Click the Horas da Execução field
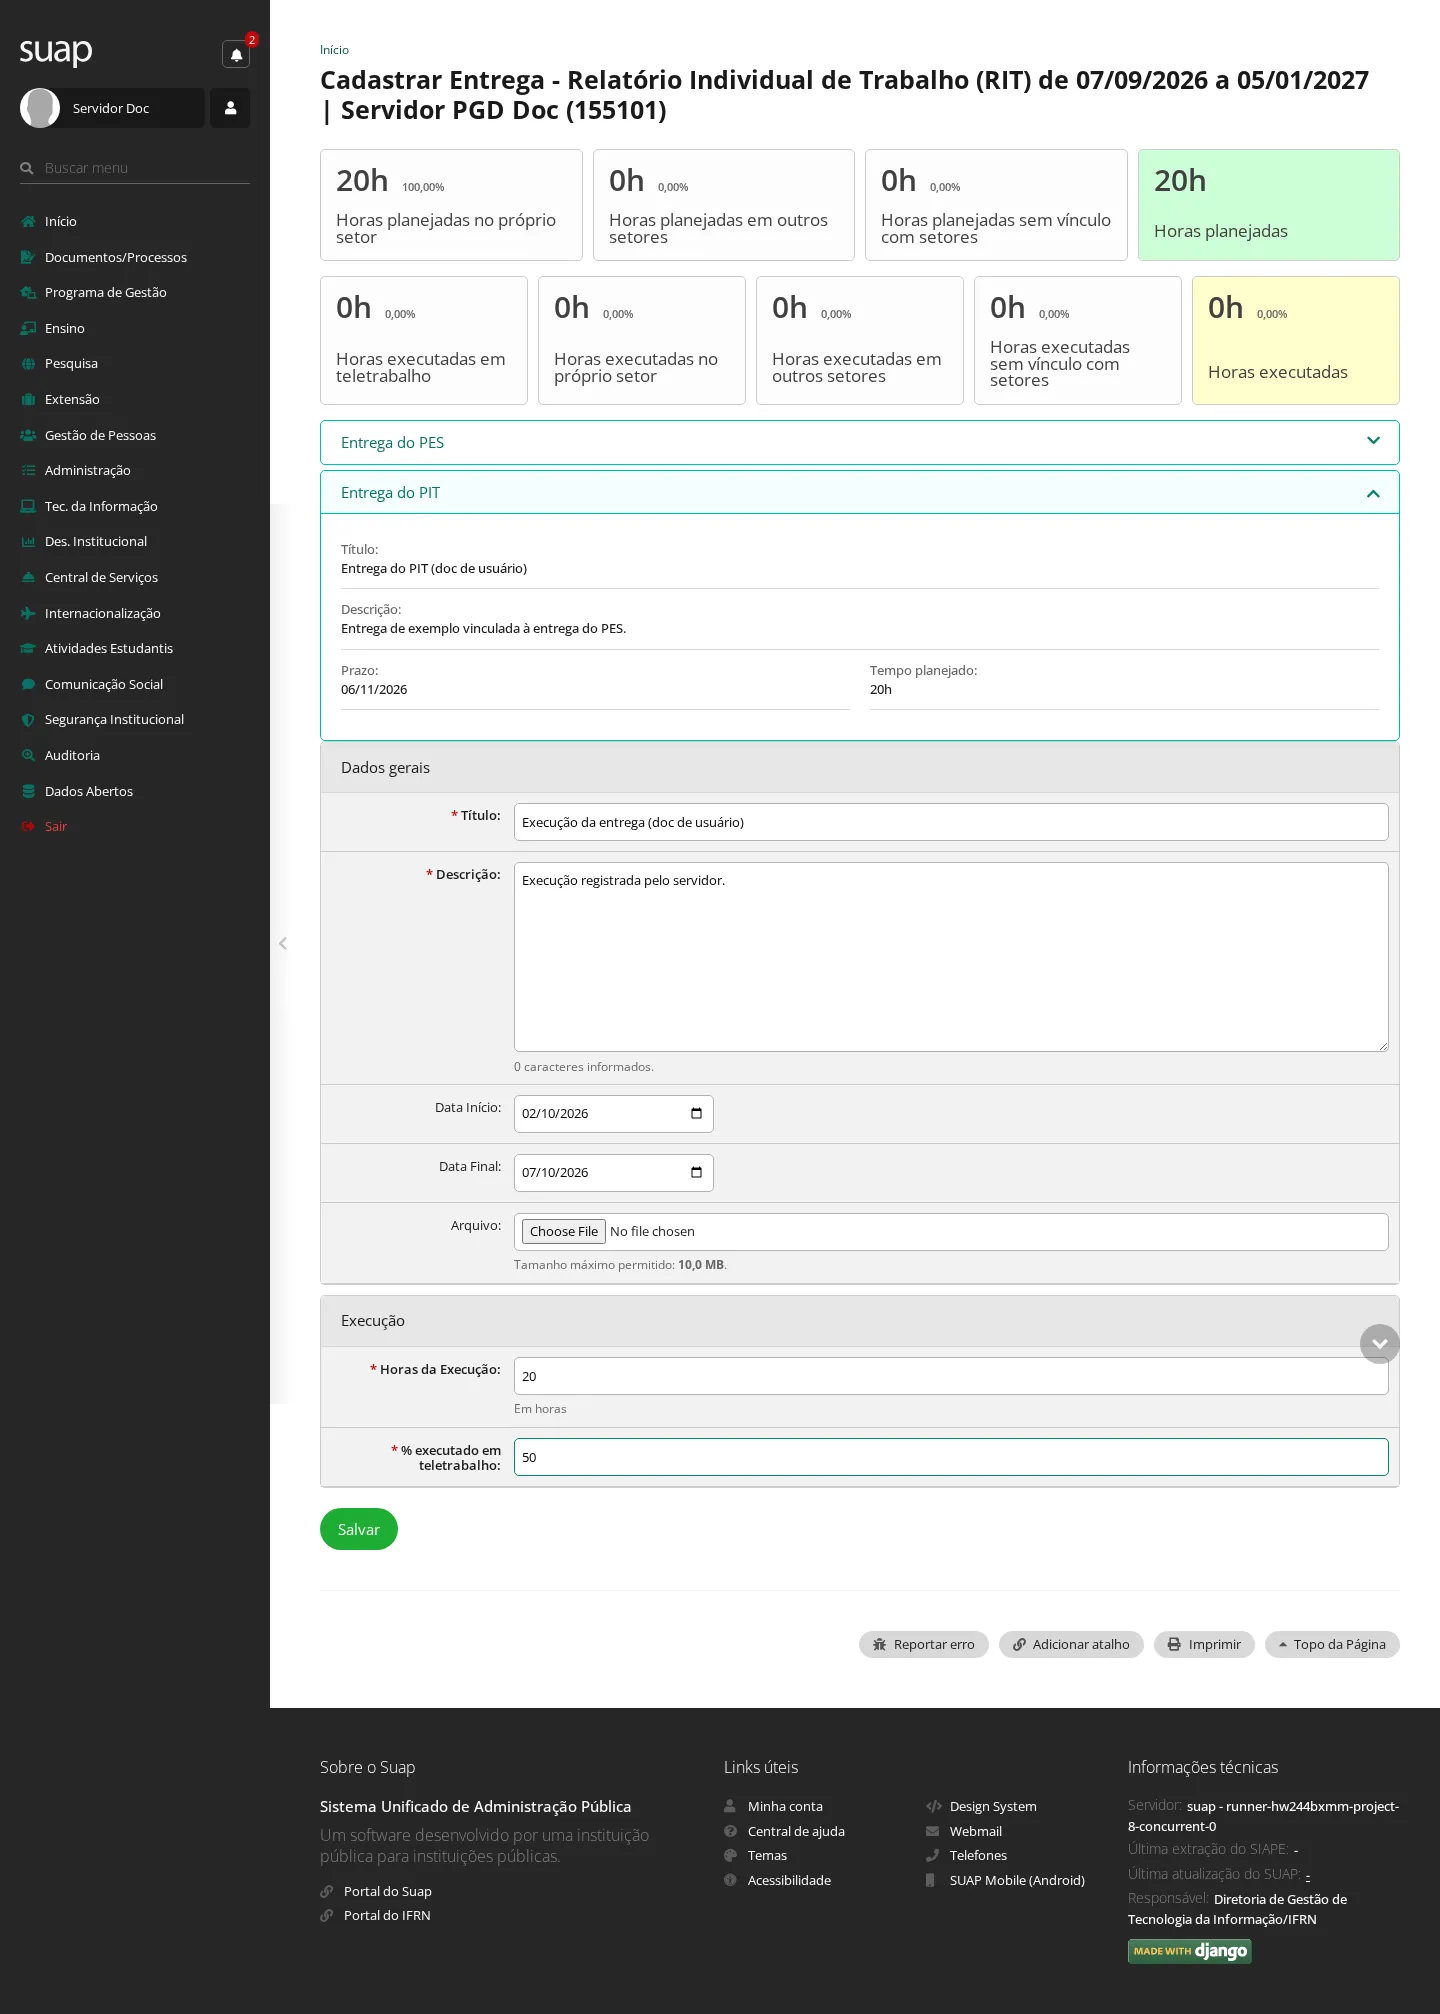The width and height of the screenshot is (1440, 2014). (951, 1376)
